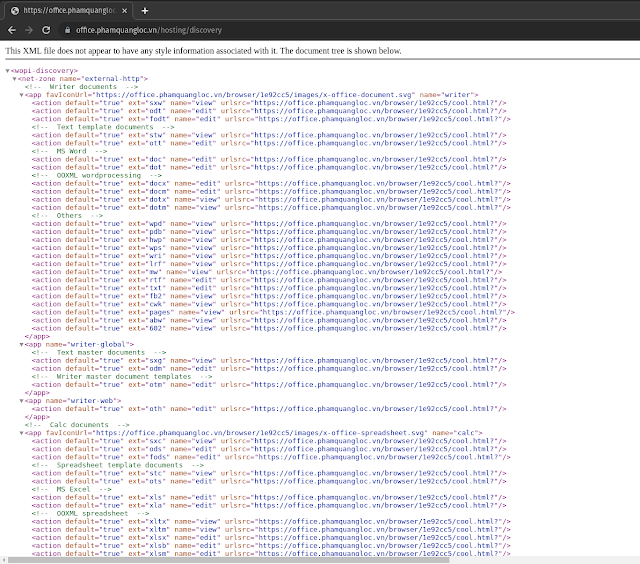The width and height of the screenshot is (640, 564).
Task: Select the action line with ext="ots"
Action: coord(269,482)
